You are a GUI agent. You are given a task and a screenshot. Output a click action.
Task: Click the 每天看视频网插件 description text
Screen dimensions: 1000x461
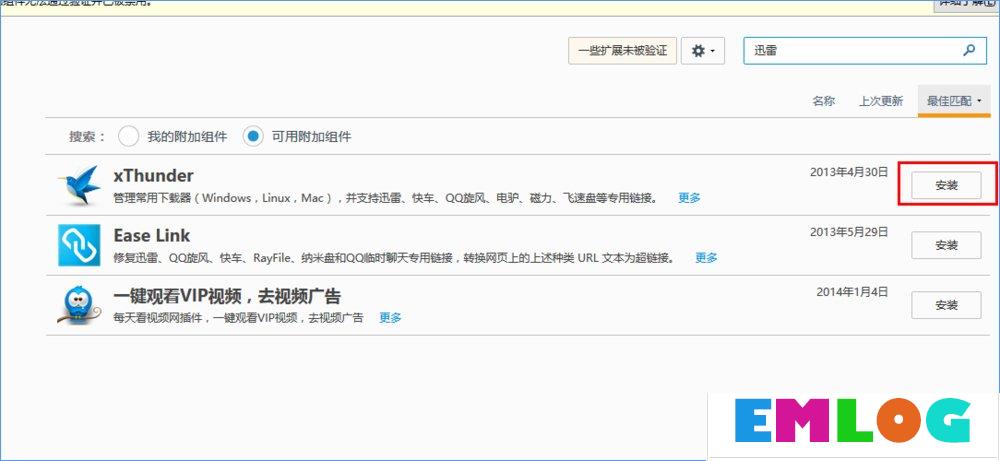[238, 318]
